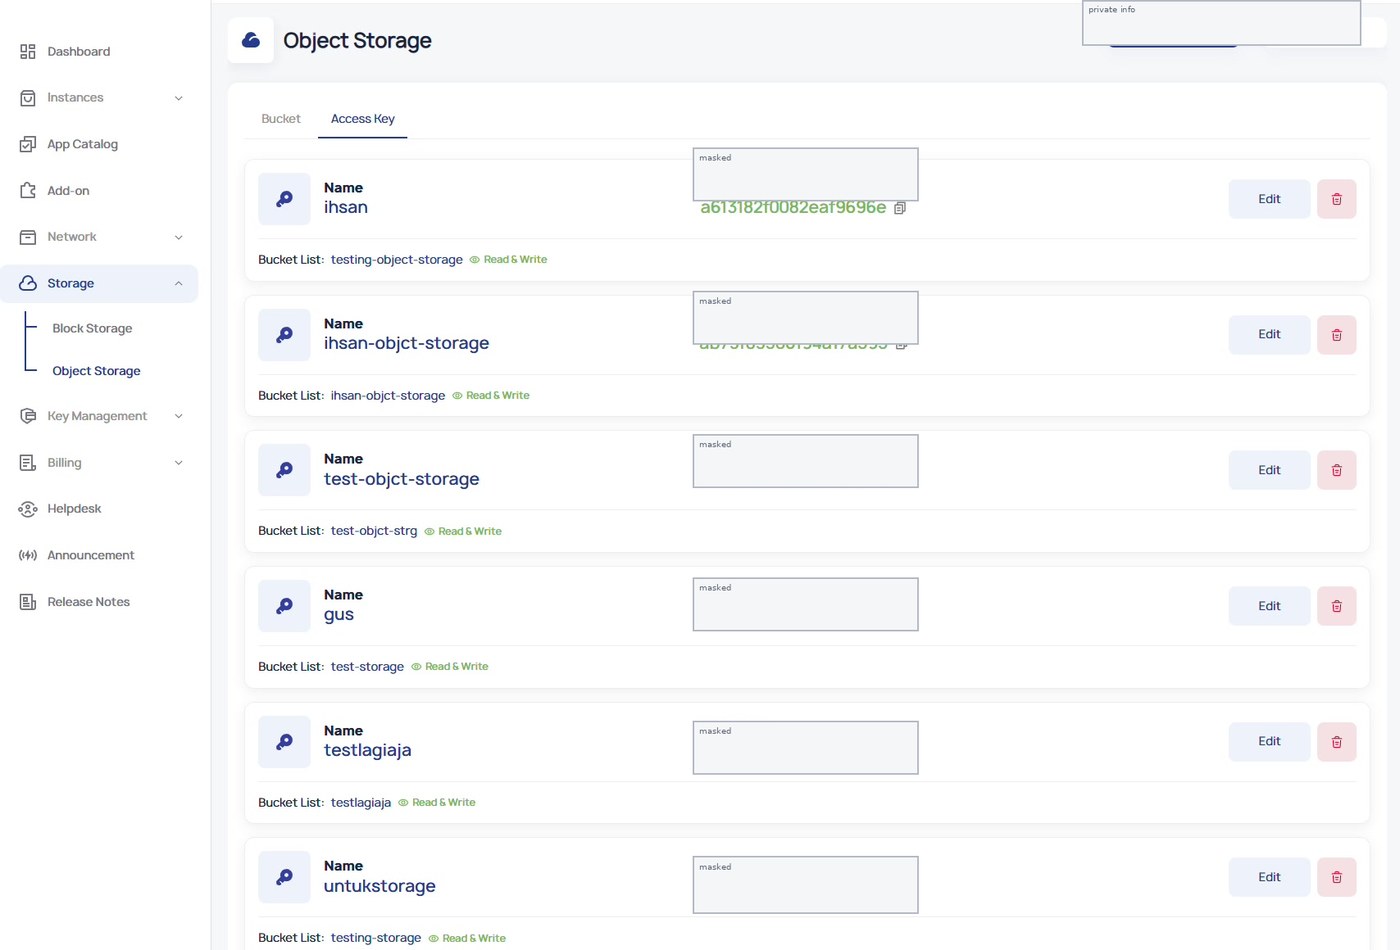
Task: Edit the untukstorage access key
Action: (x=1269, y=877)
